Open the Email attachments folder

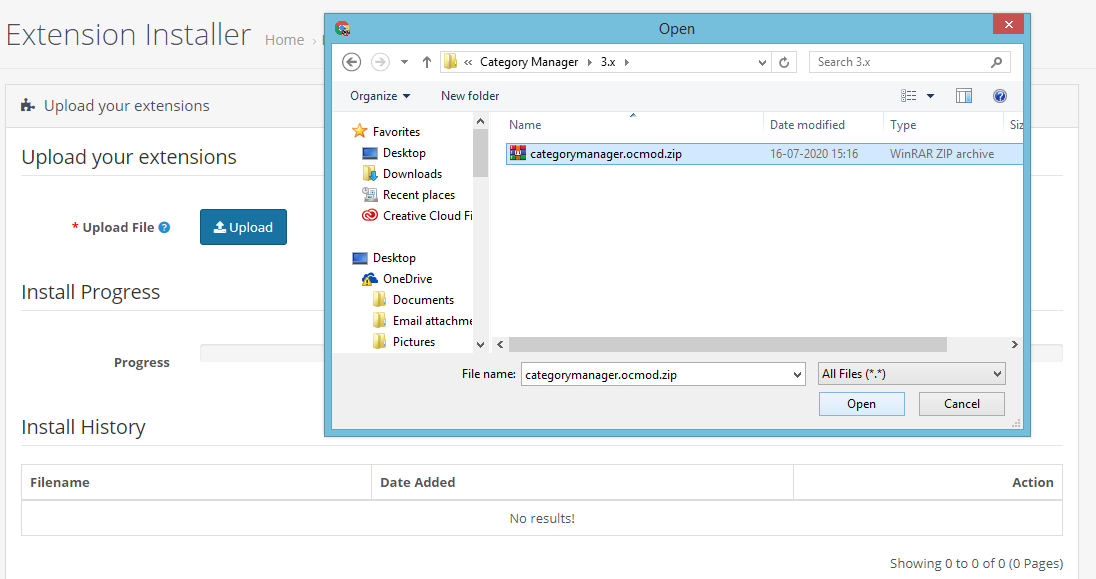tap(432, 320)
